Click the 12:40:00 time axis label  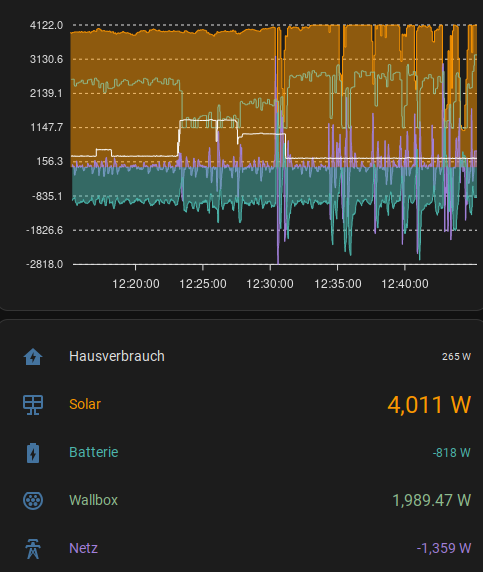click(405, 284)
